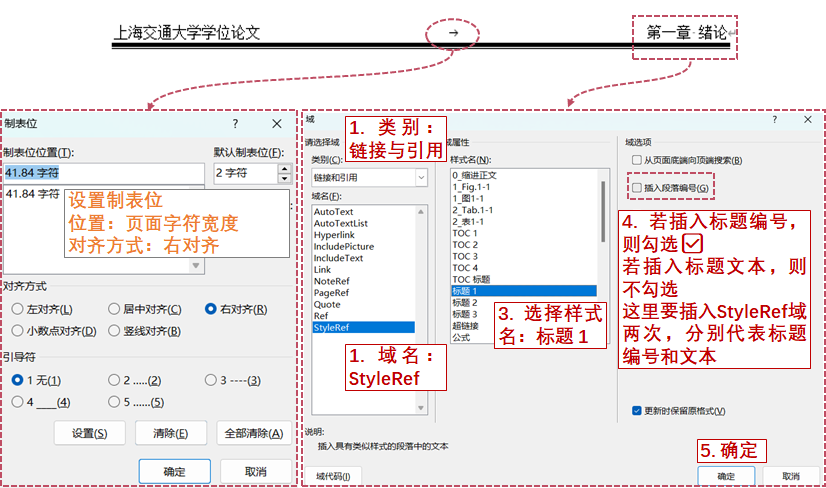Enable the 插入段落编号 checkbox

(x=636, y=188)
